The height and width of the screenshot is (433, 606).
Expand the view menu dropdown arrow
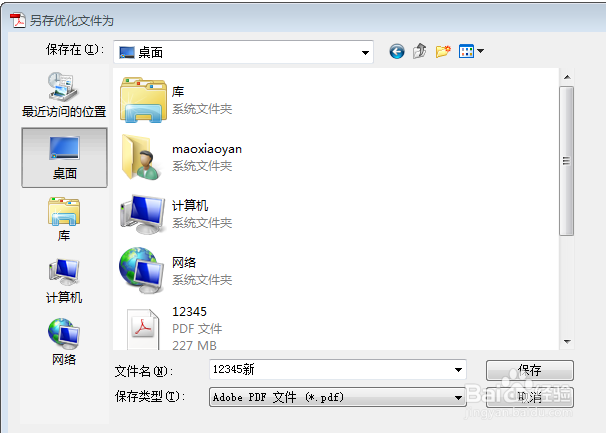(480, 51)
